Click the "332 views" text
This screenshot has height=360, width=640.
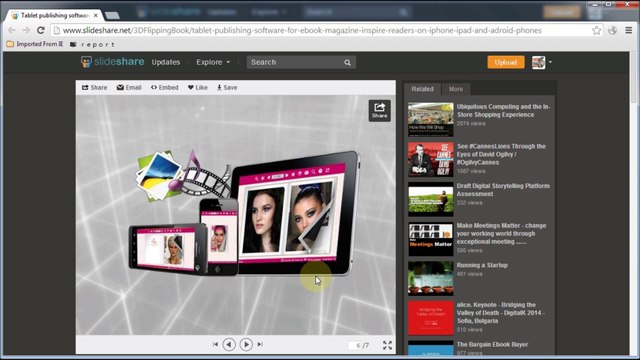point(469,202)
